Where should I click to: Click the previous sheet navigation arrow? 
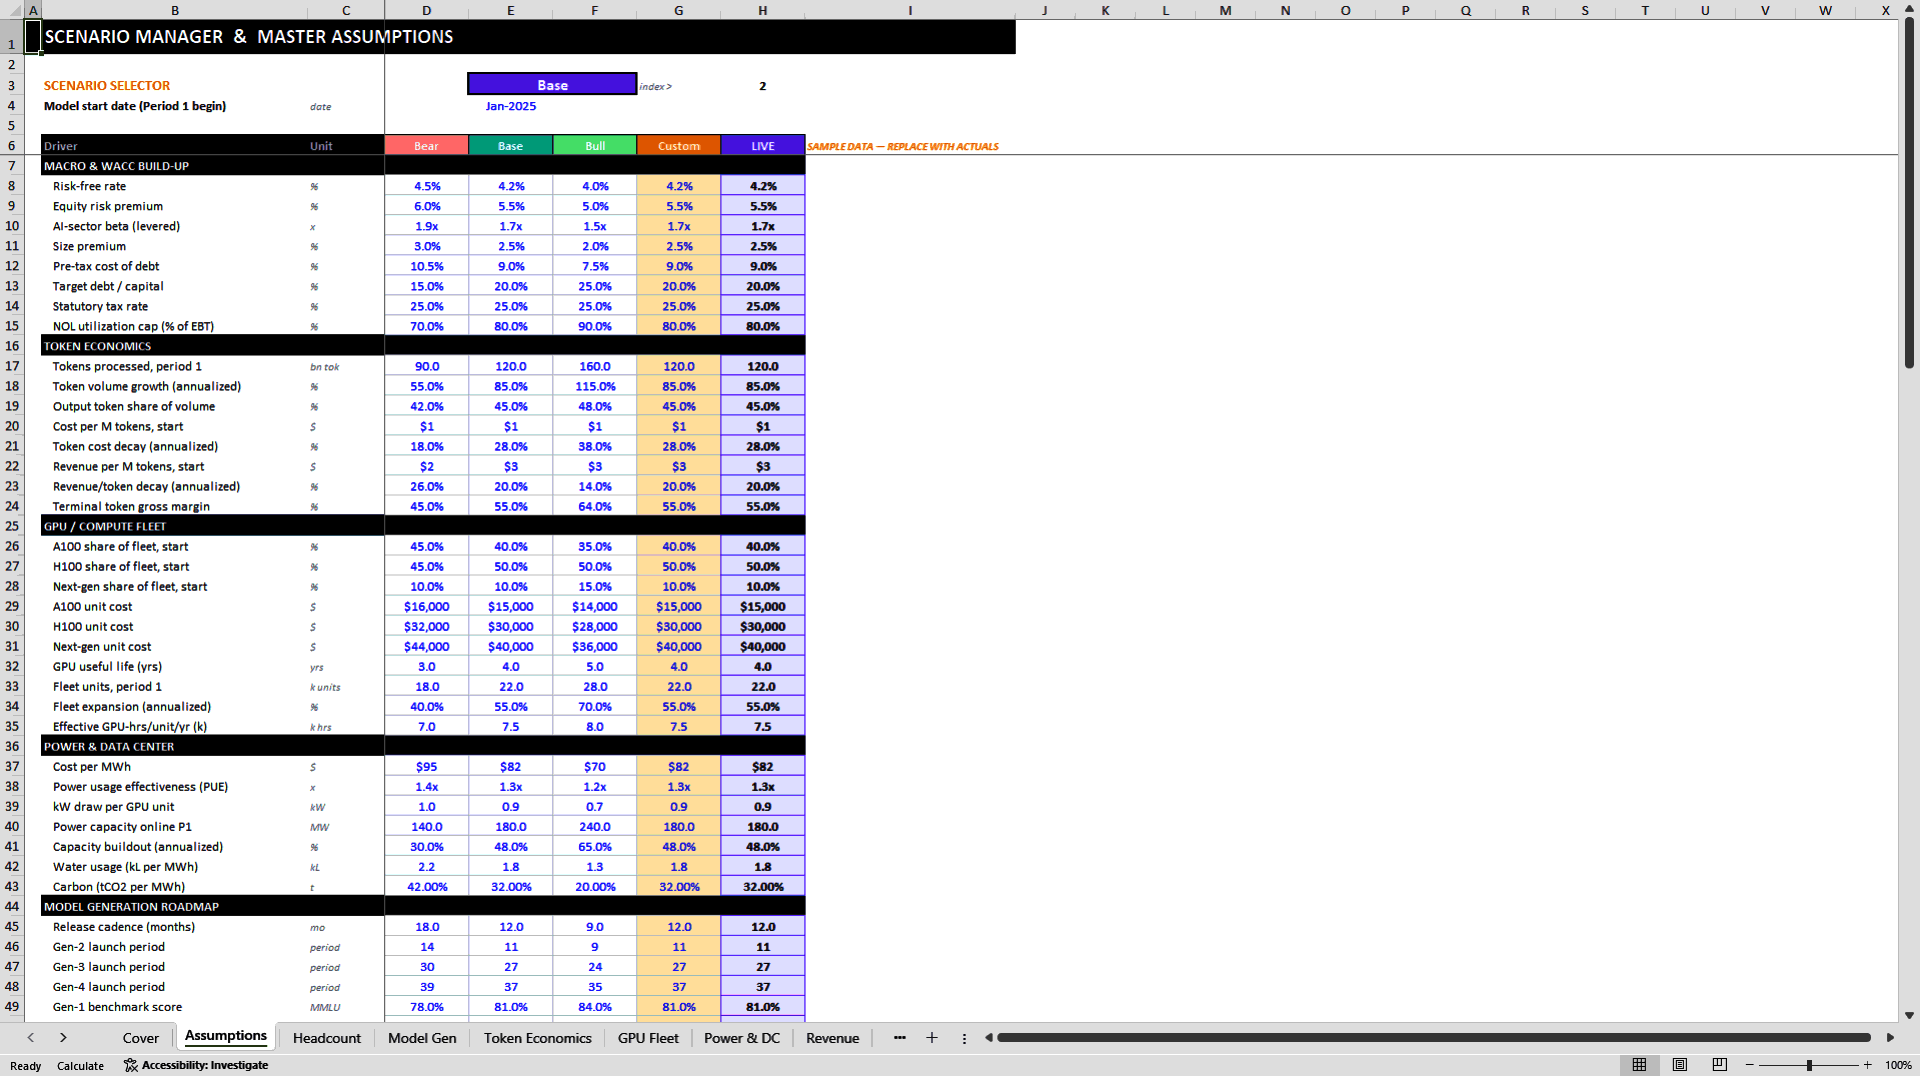[31, 1038]
